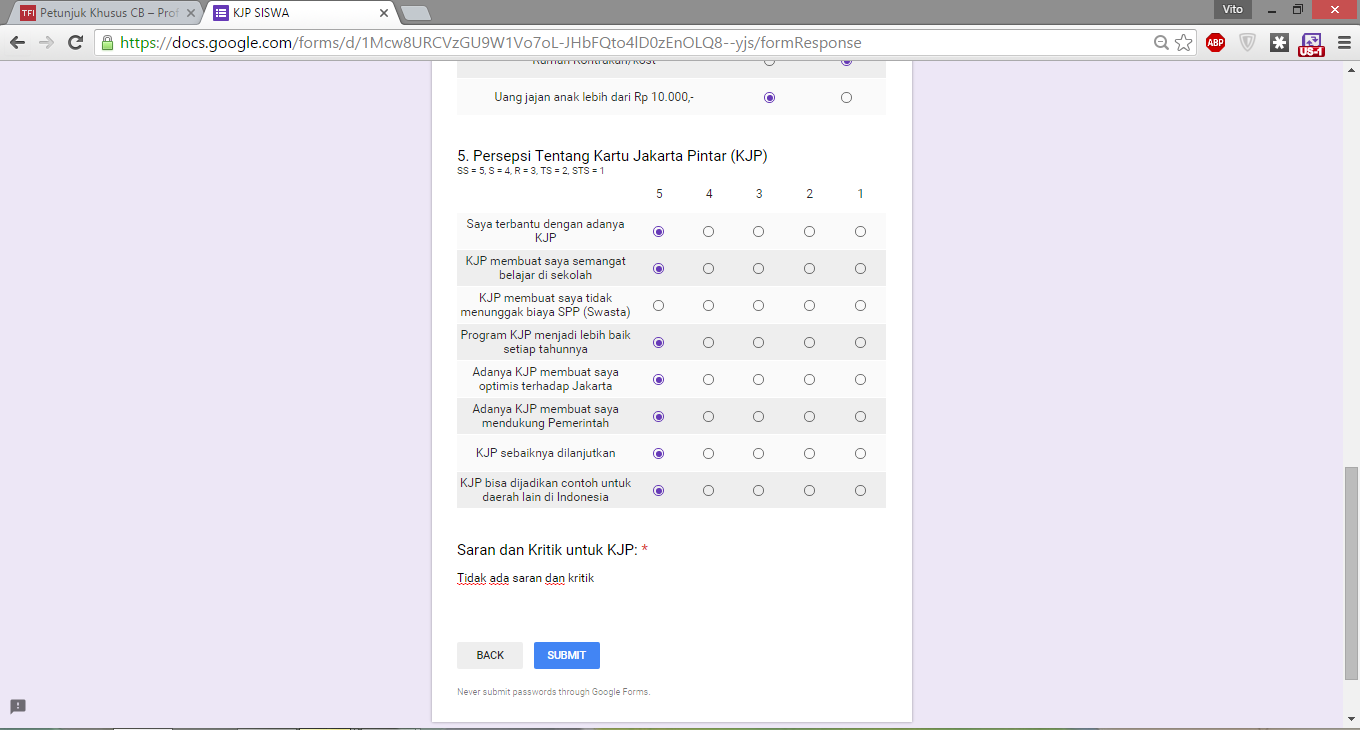1360x730 pixels.
Task: Open the report problem feedback icon
Action: [18, 706]
